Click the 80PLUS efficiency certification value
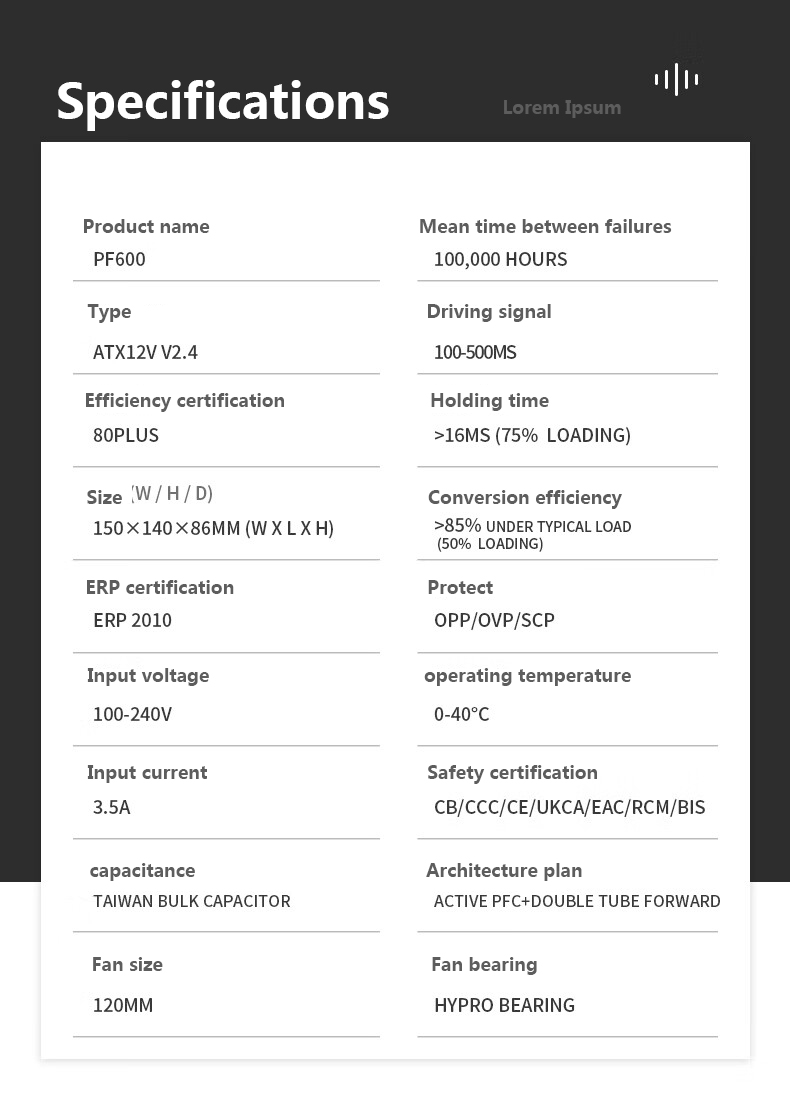 [x=126, y=435]
